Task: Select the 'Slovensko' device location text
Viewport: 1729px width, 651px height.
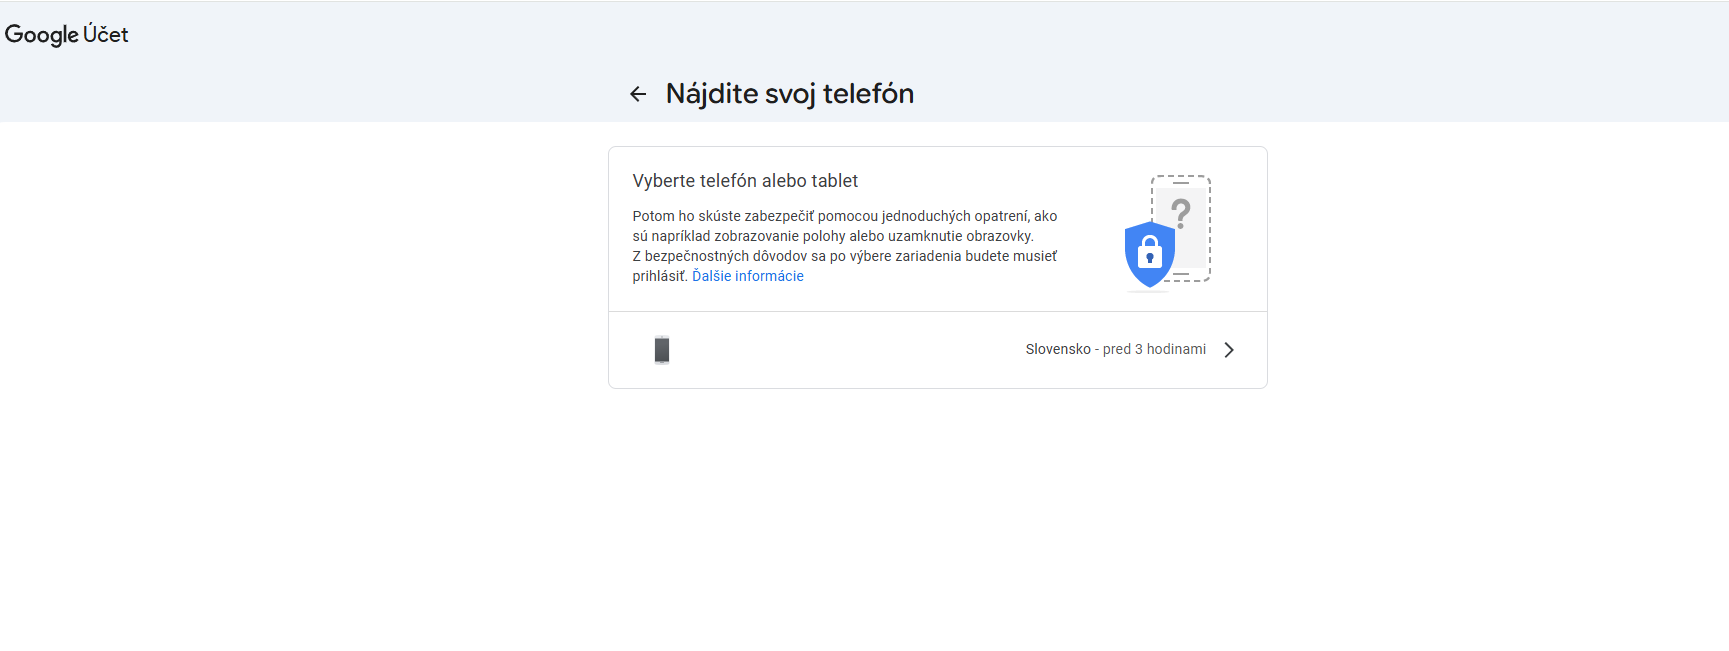Action: [x=1058, y=349]
